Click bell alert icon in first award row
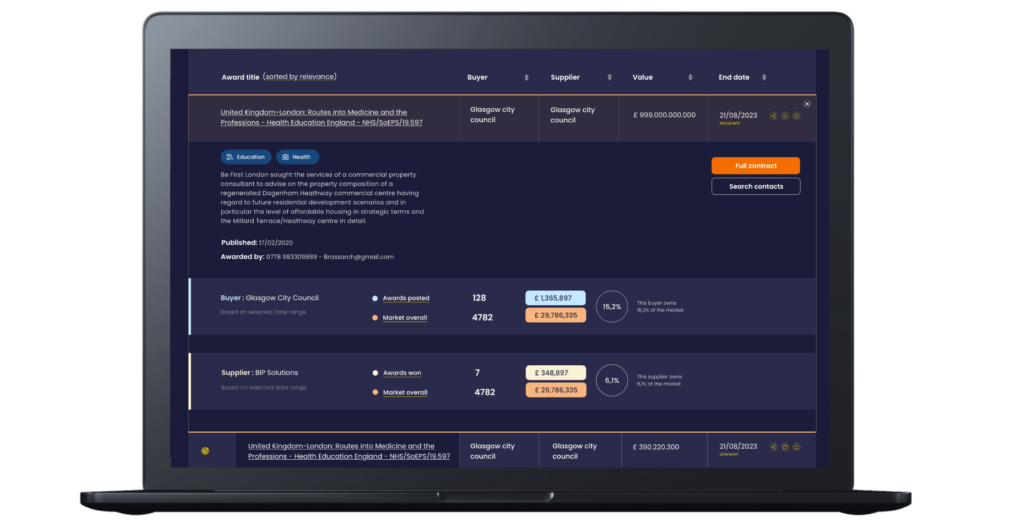This screenshot has width=1024, height=528. click(785, 115)
